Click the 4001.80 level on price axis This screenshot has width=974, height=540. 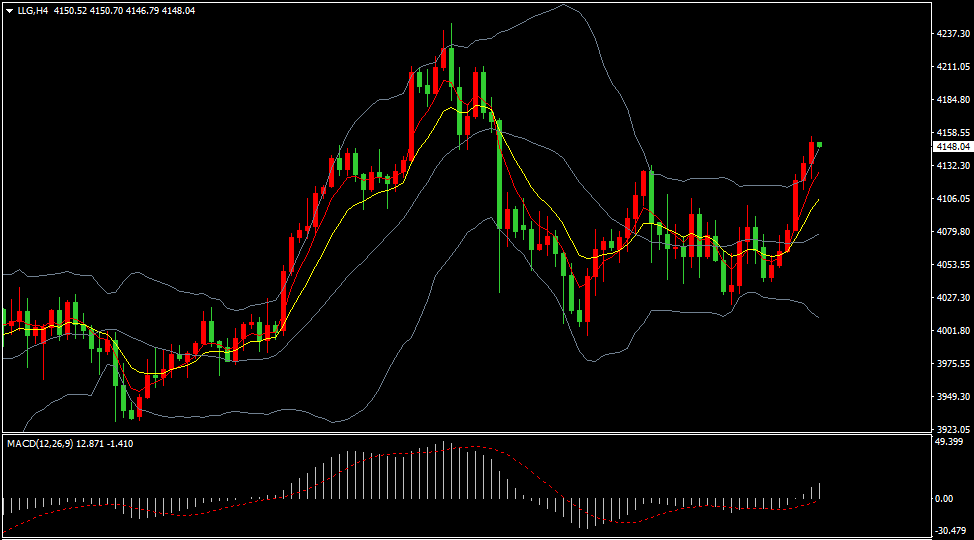click(952, 331)
